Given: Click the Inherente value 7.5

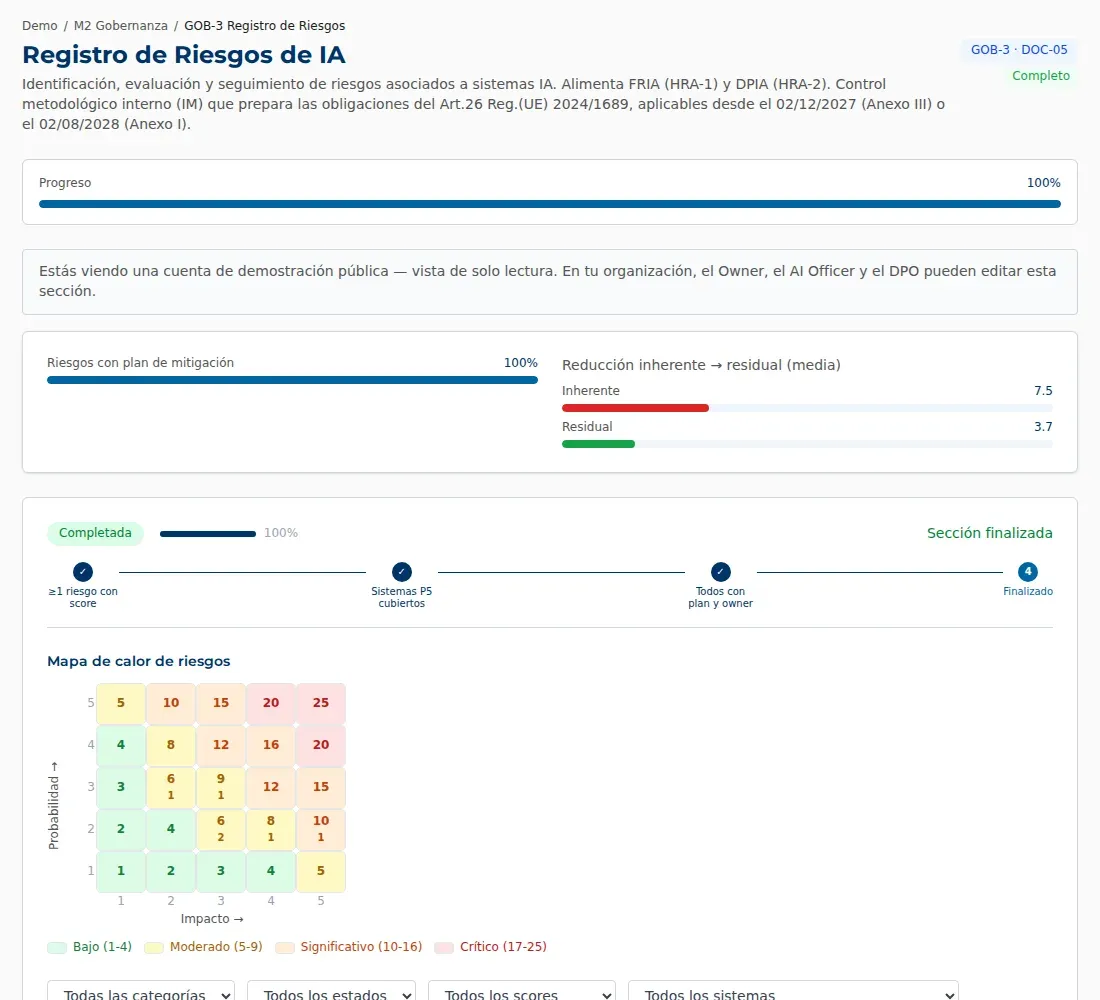Looking at the screenshot, I should point(1043,391).
